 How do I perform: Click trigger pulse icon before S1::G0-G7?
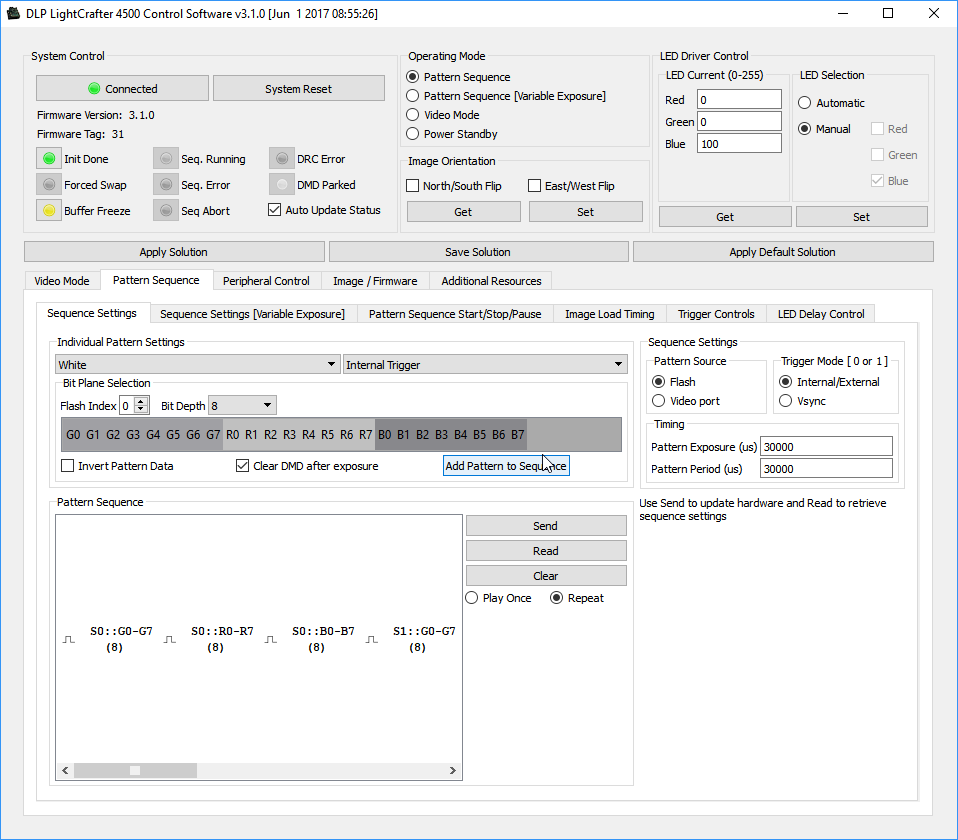coord(371,639)
